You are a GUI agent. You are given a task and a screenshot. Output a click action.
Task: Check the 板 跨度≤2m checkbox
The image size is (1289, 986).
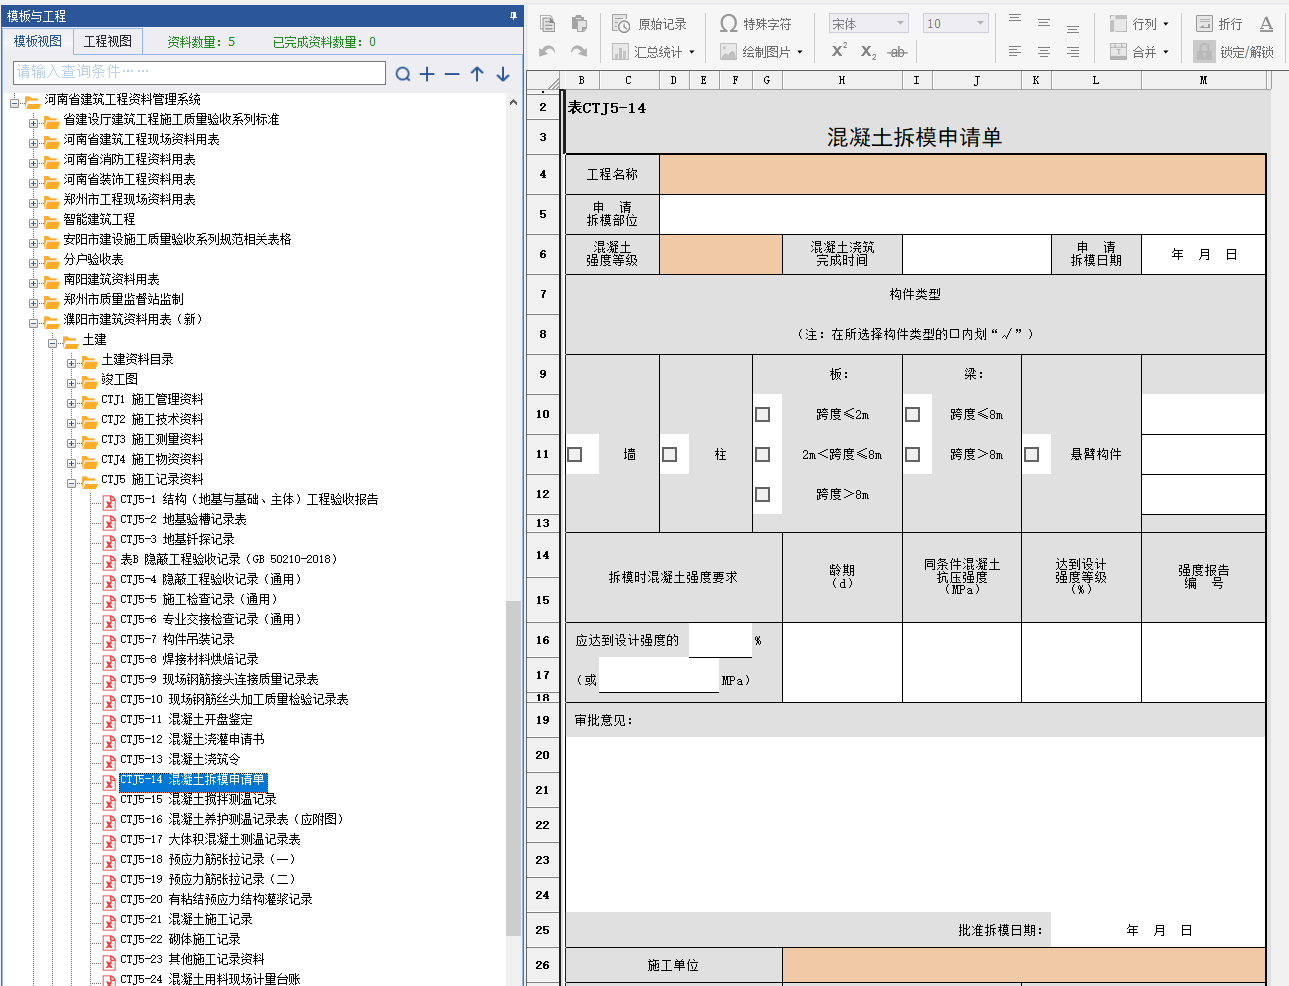pyautogui.click(x=763, y=414)
